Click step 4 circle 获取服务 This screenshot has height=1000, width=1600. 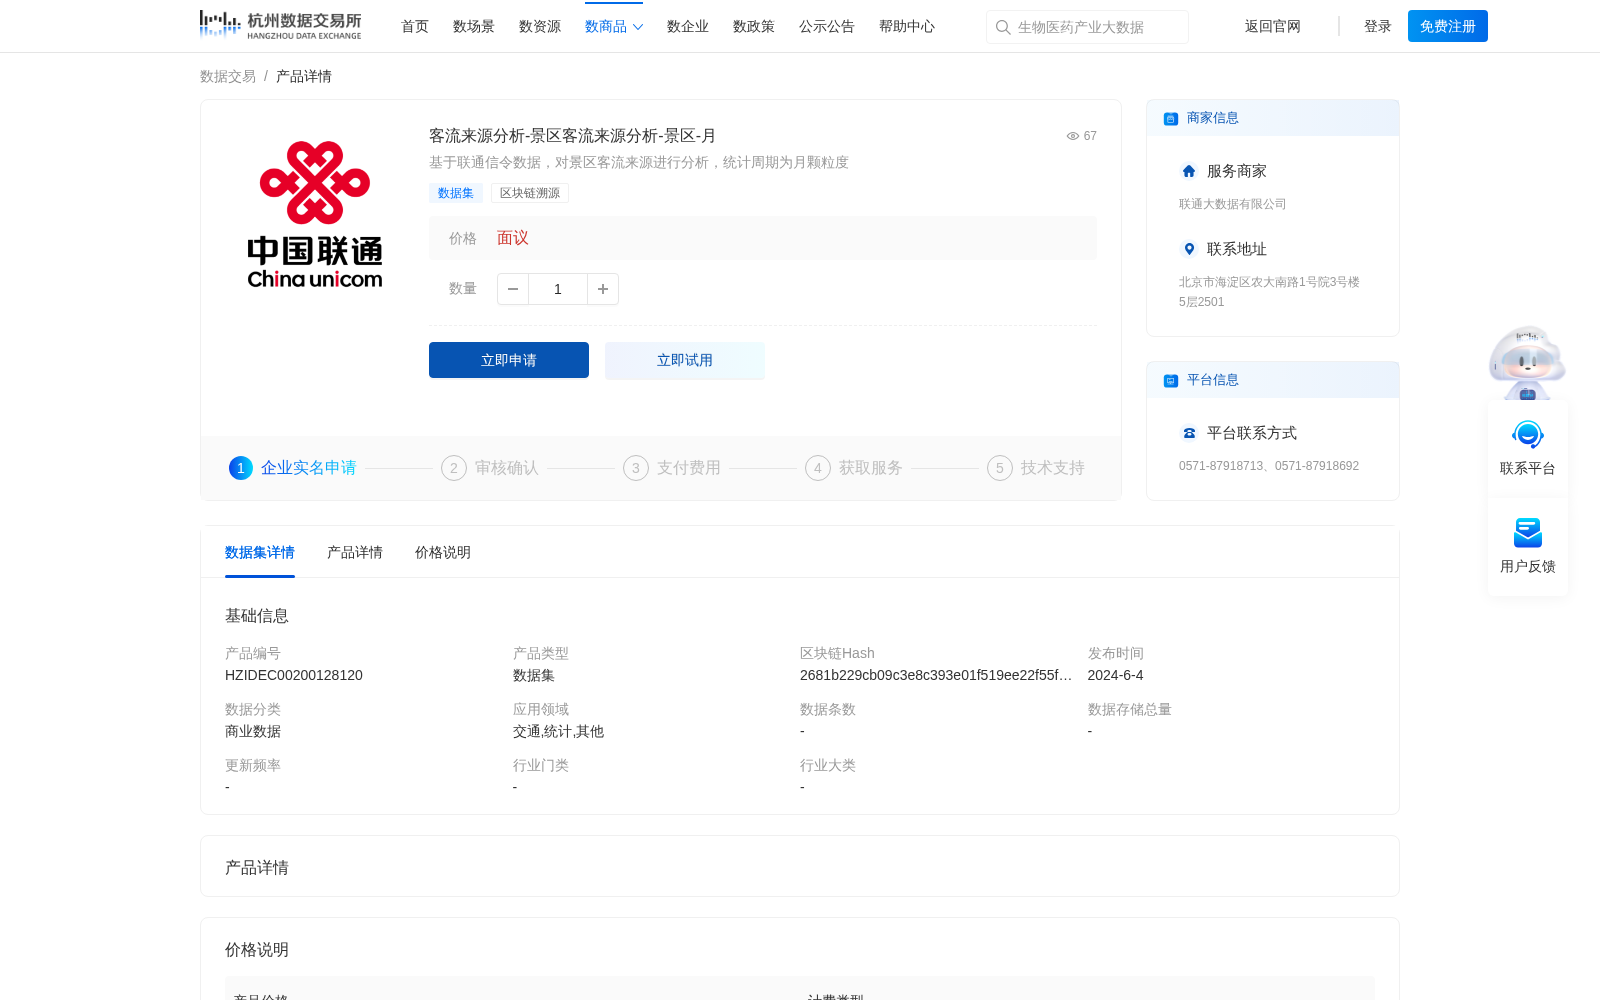click(818, 468)
